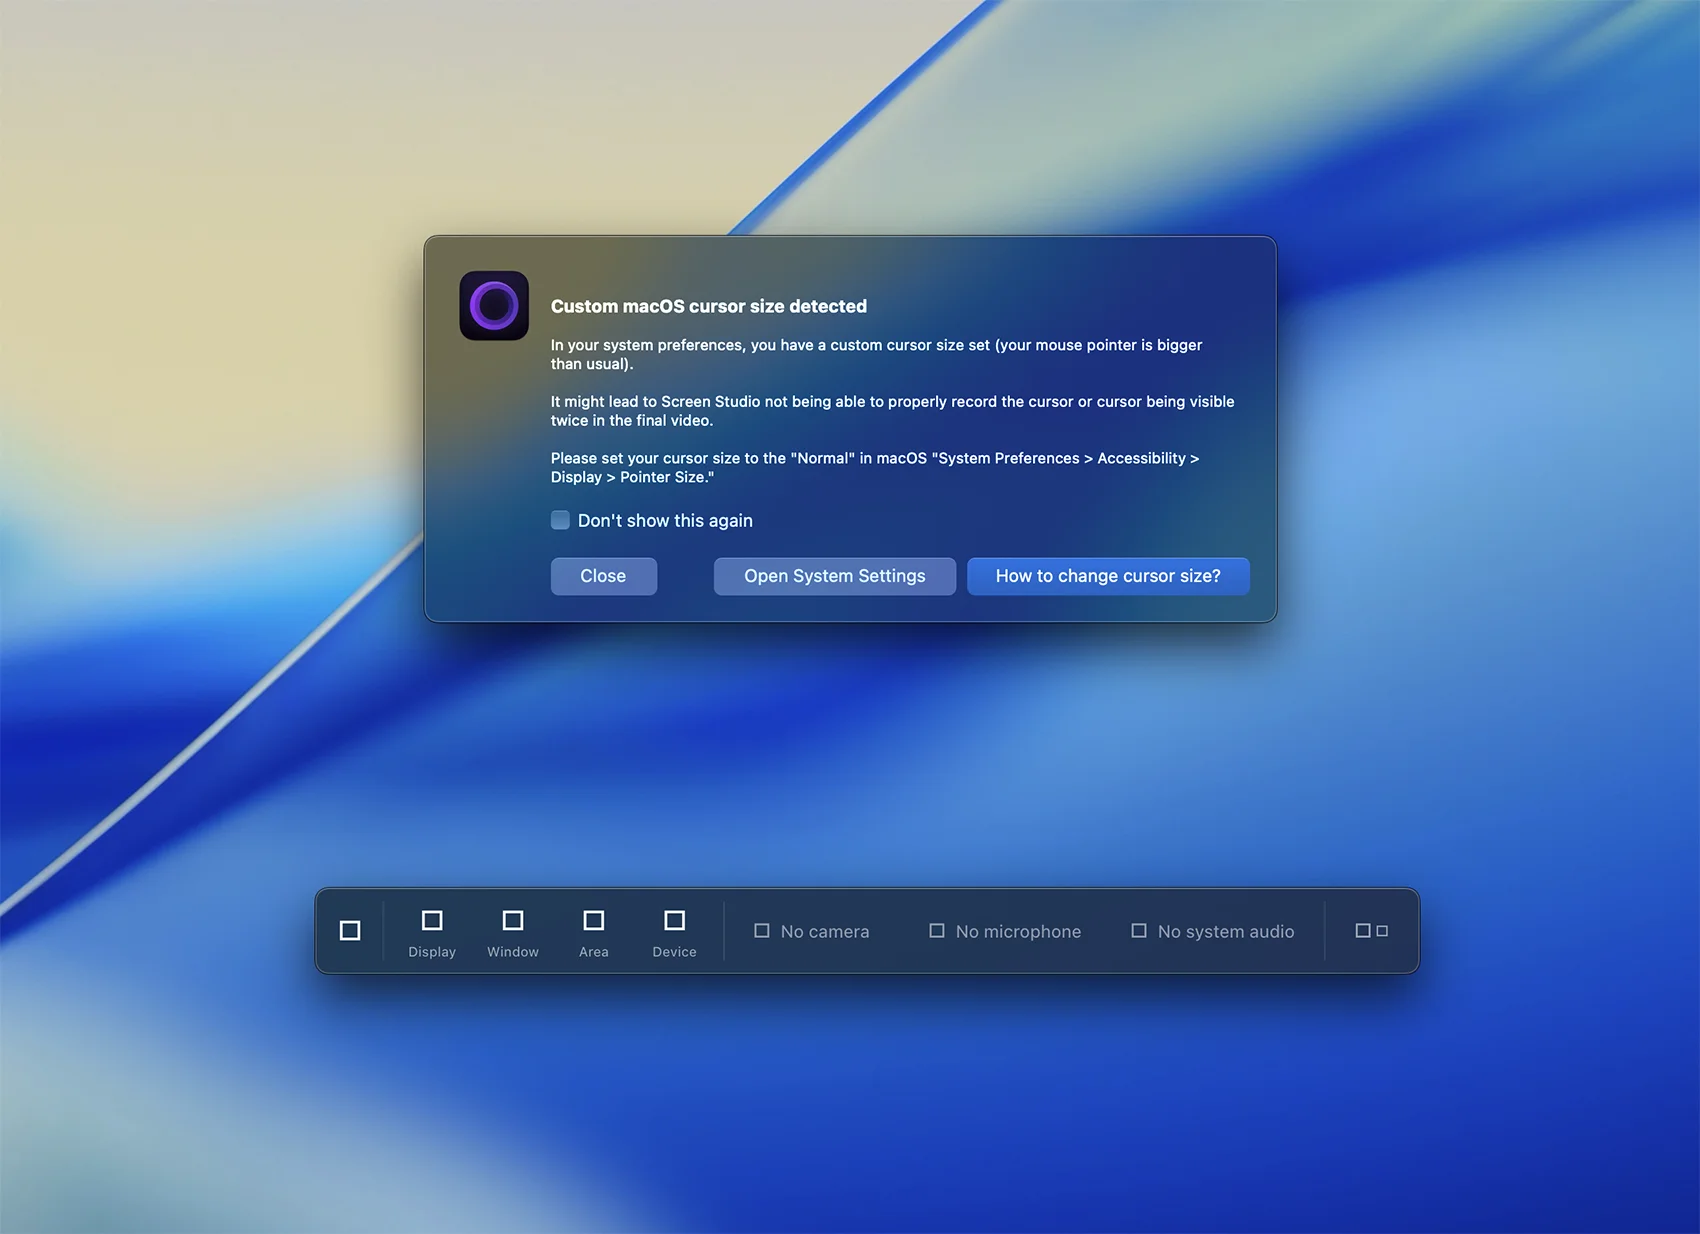The image size is (1700, 1234).
Task: Dismiss the dialog with the Close button
Action: pyautogui.click(x=603, y=576)
